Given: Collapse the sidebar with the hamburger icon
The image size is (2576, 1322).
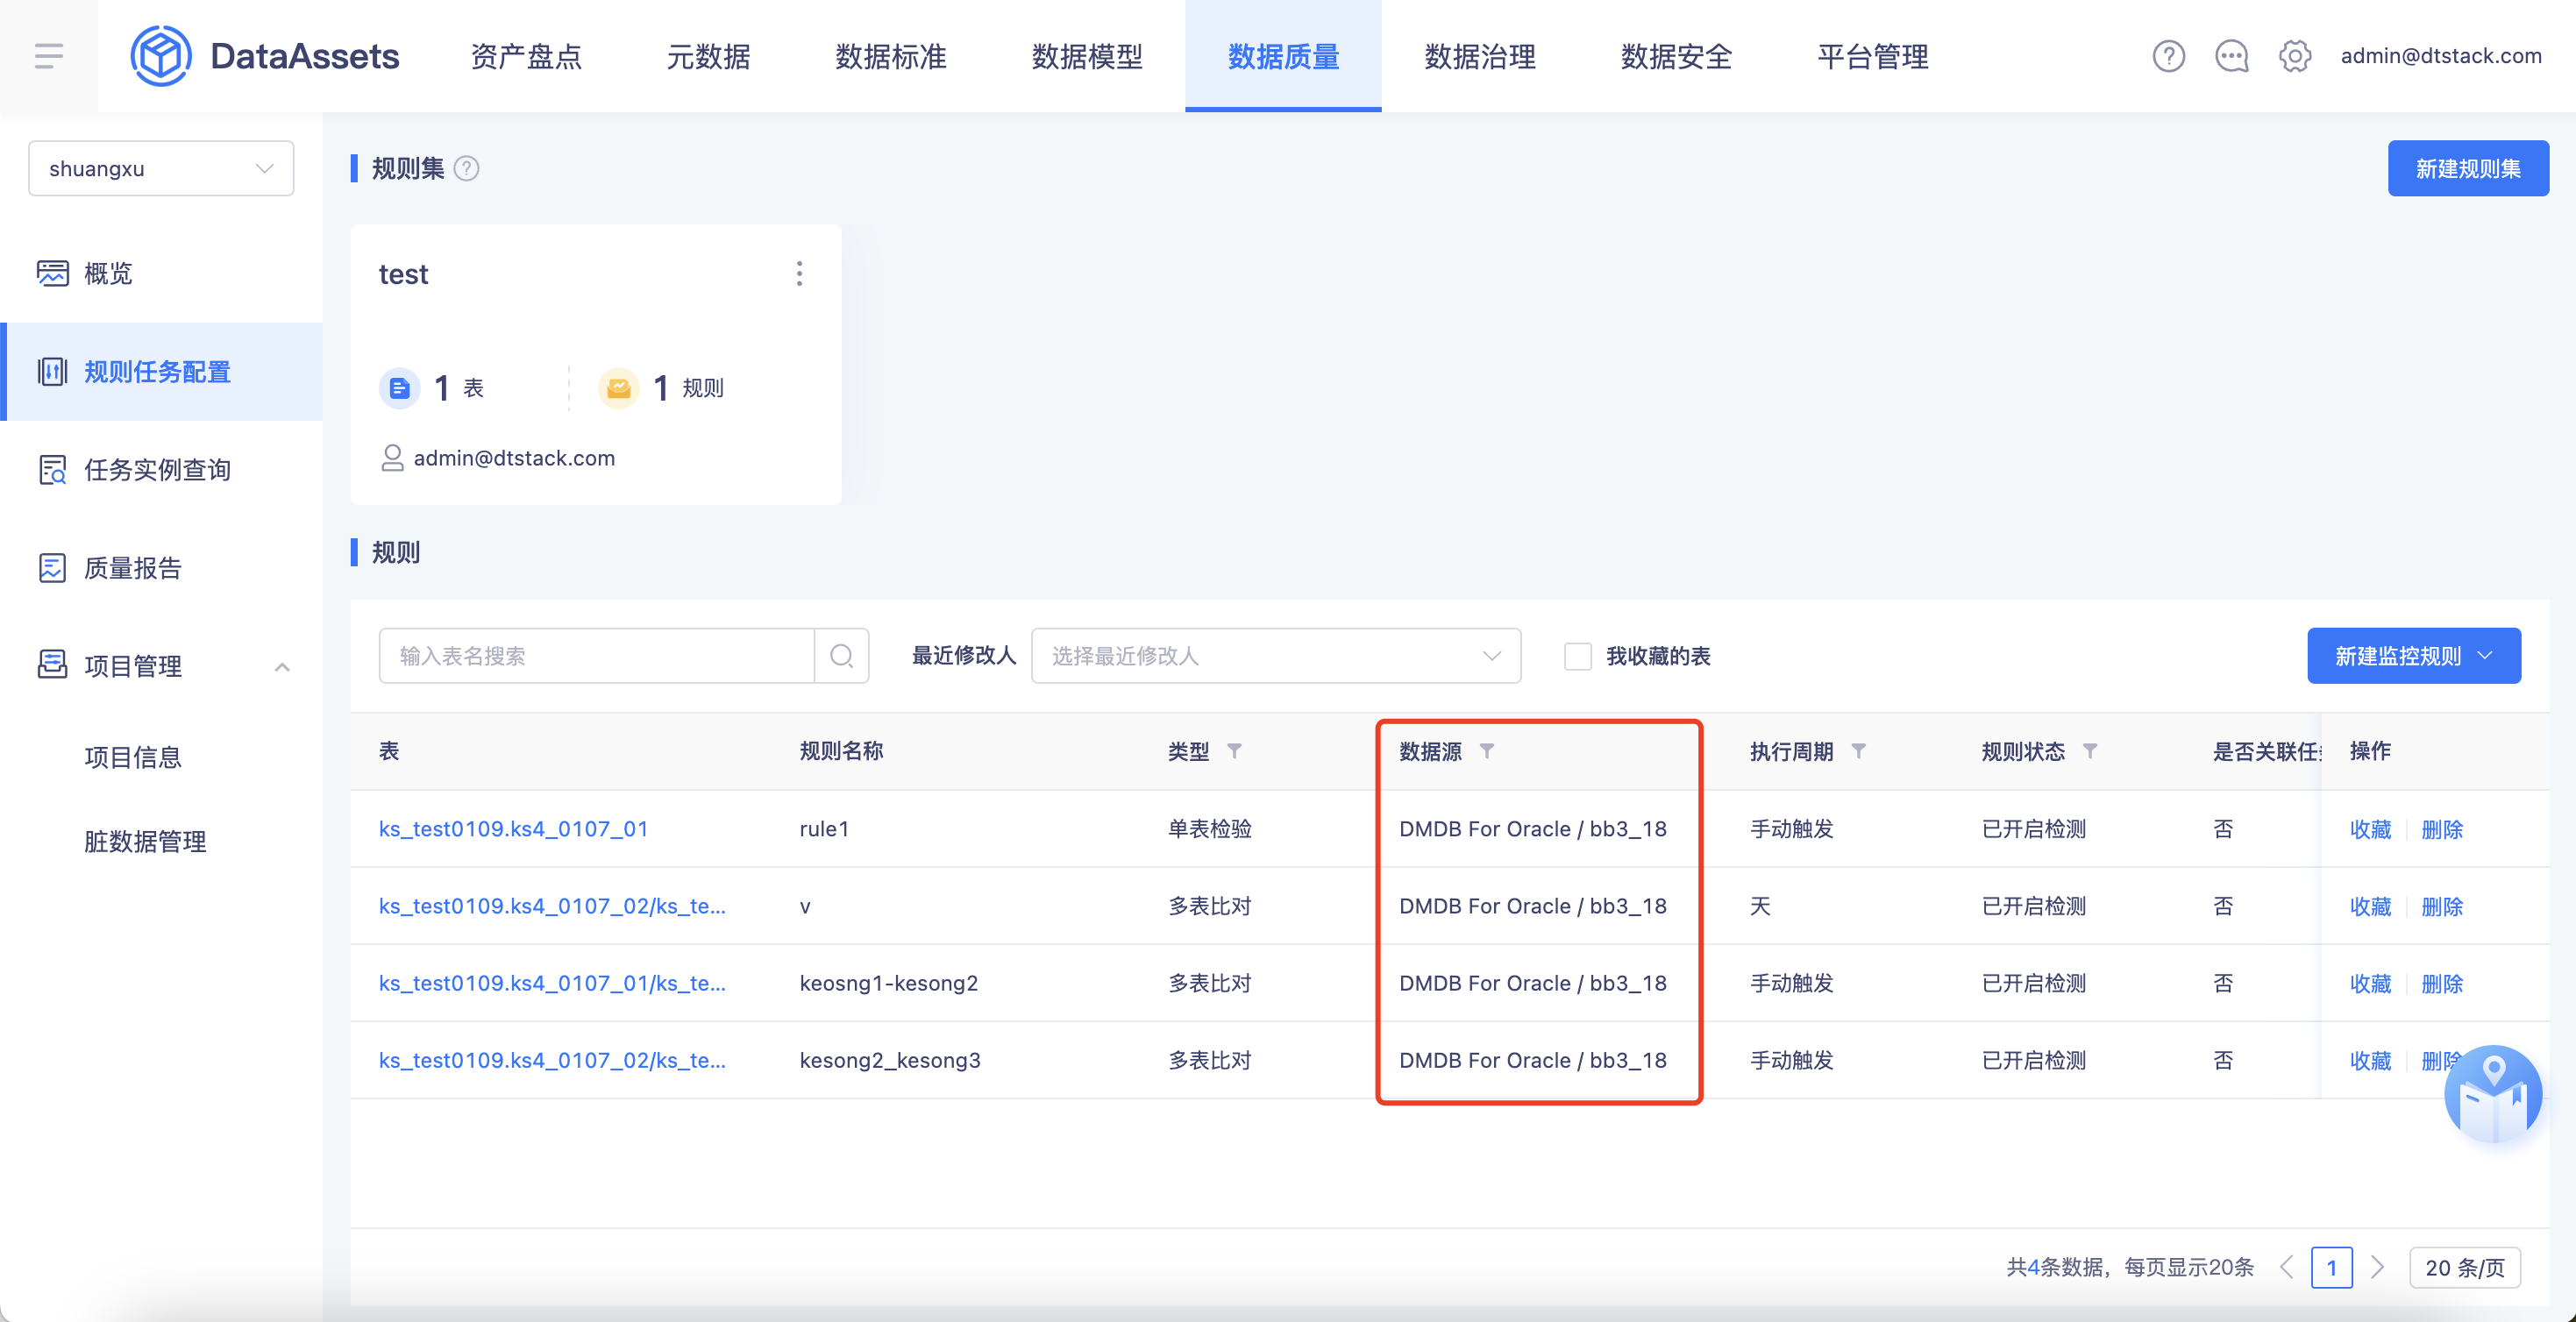Looking at the screenshot, I should [x=48, y=56].
